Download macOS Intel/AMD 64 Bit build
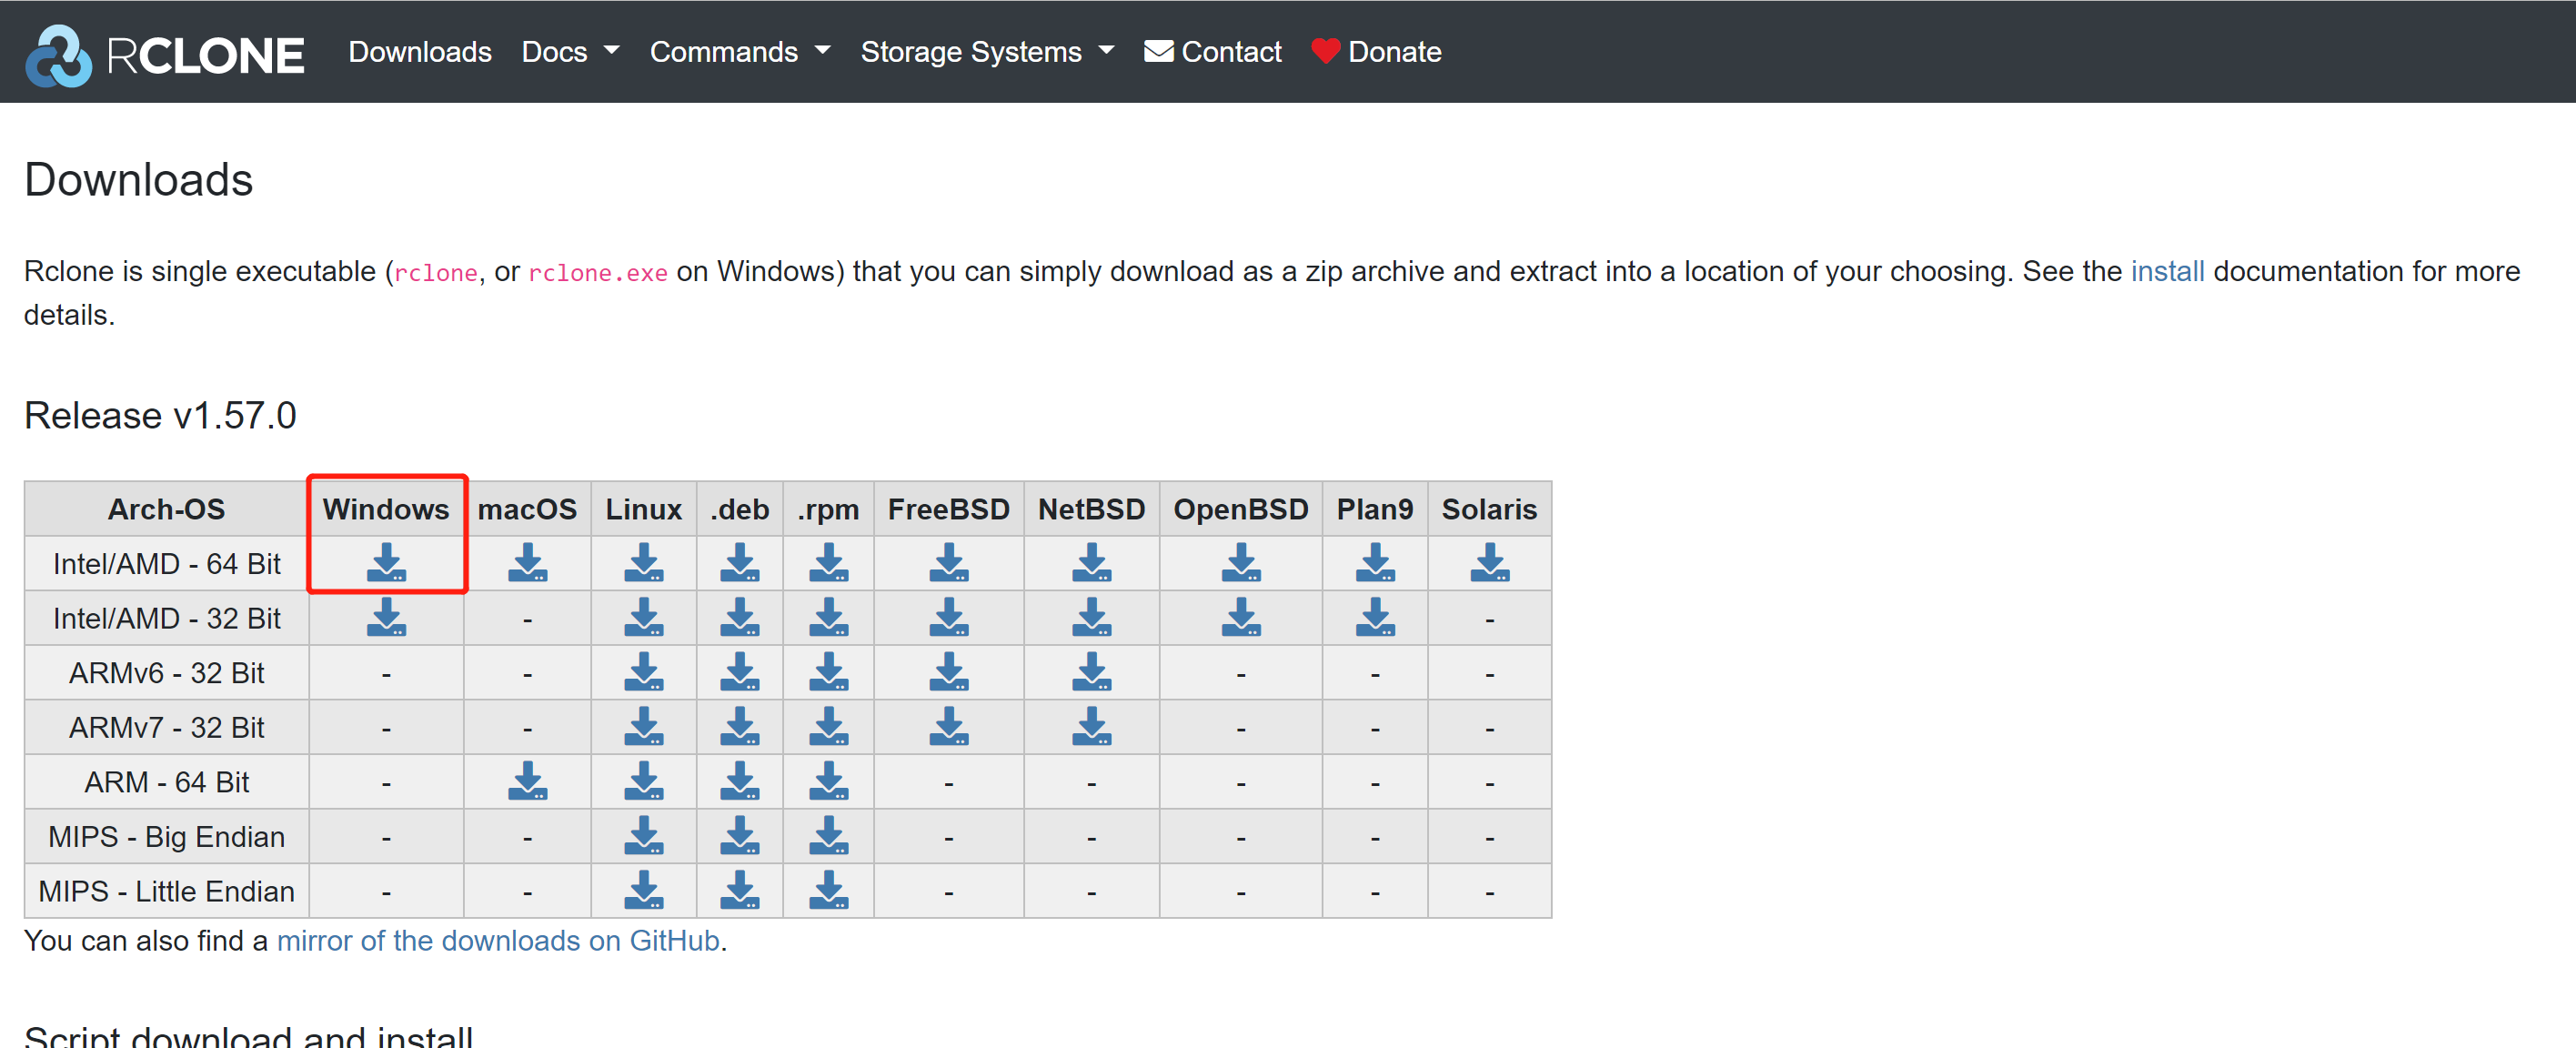Image resolution: width=2576 pixels, height=1048 pixels. (527, 563)
